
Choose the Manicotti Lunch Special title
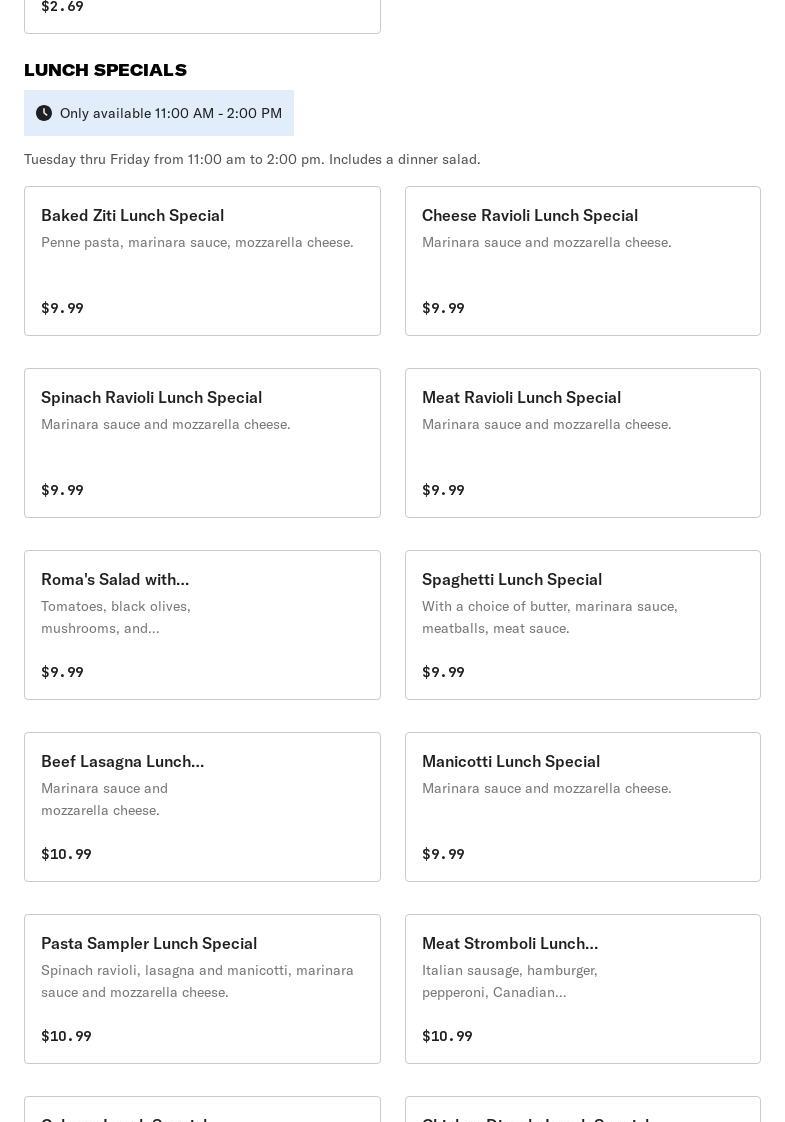tap(511, 761)
